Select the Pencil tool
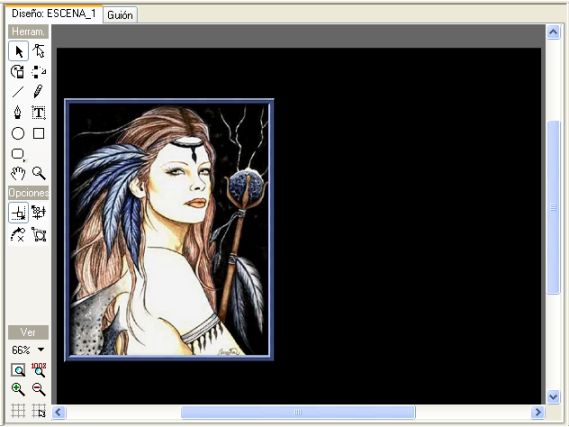This screenshot has width=569, height=427. (38, 92)
